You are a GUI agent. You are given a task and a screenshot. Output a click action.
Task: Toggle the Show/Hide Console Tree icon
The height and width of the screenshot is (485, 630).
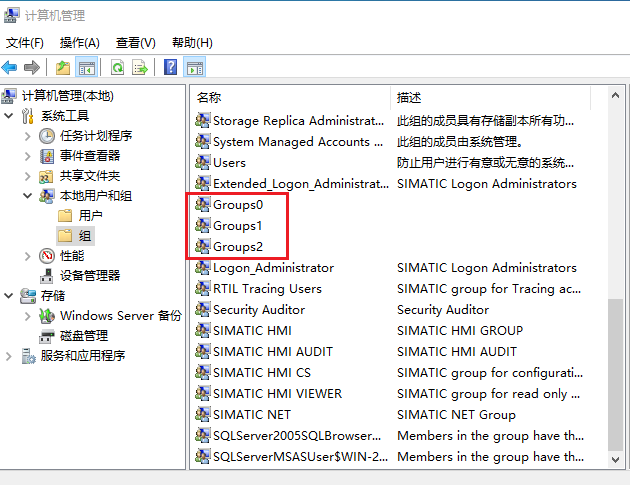(87, 68)
